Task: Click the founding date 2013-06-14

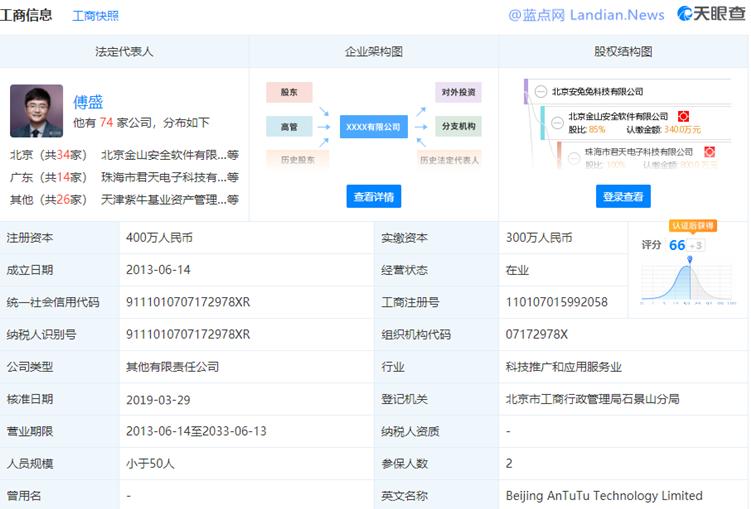Action: pyautogui.click(x=158, y=270)
